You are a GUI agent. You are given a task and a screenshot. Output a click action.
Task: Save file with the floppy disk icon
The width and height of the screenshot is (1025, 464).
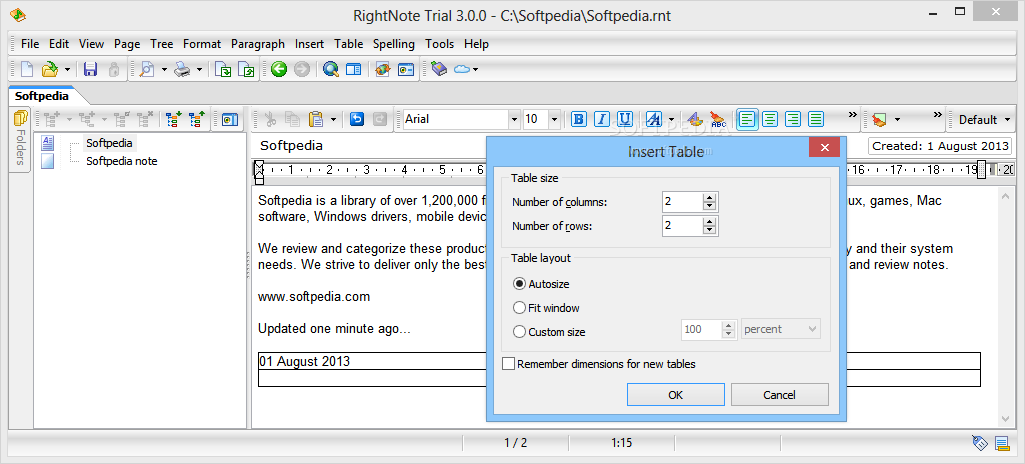(90, 69)
